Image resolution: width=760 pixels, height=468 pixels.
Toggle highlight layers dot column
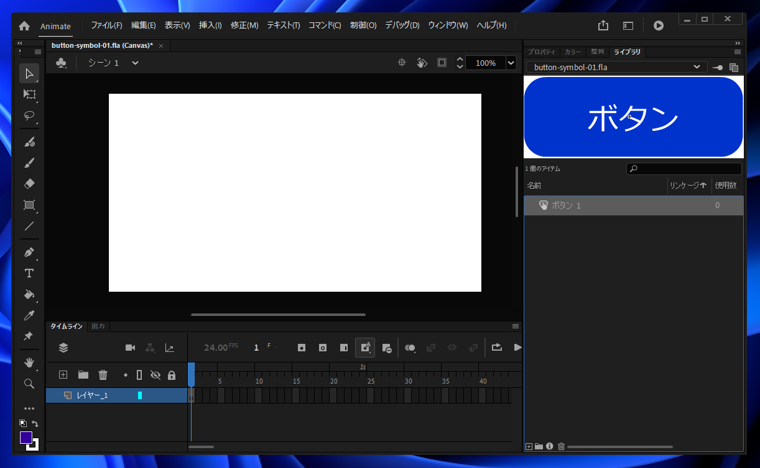click(126, 375)
